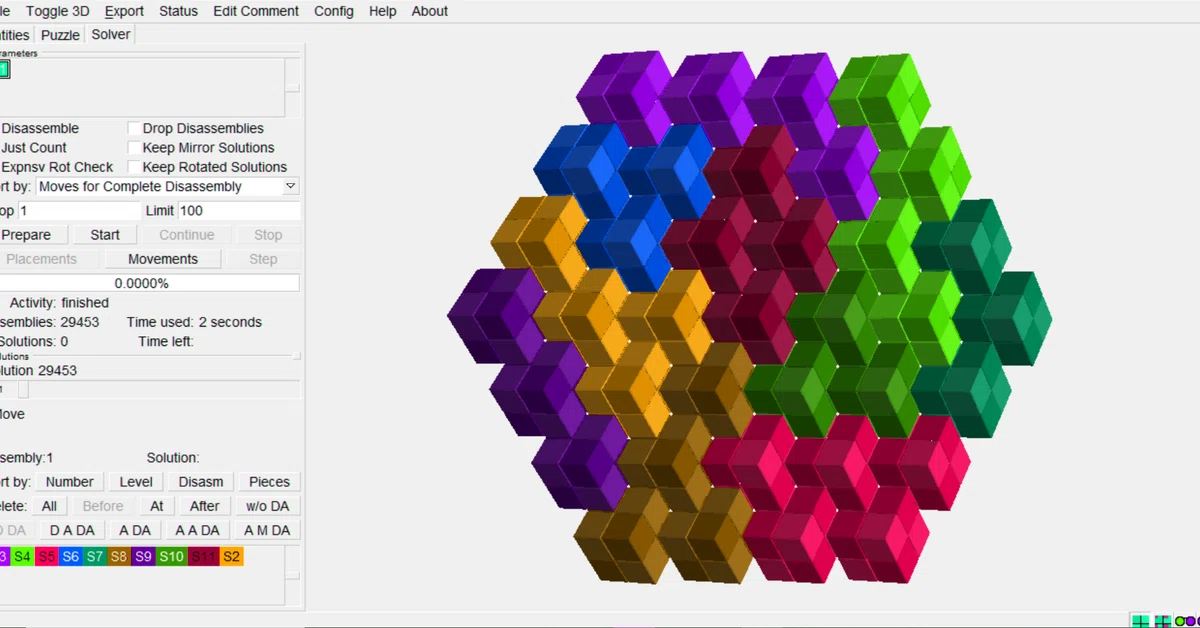Click the green grid status icon

1140,621
